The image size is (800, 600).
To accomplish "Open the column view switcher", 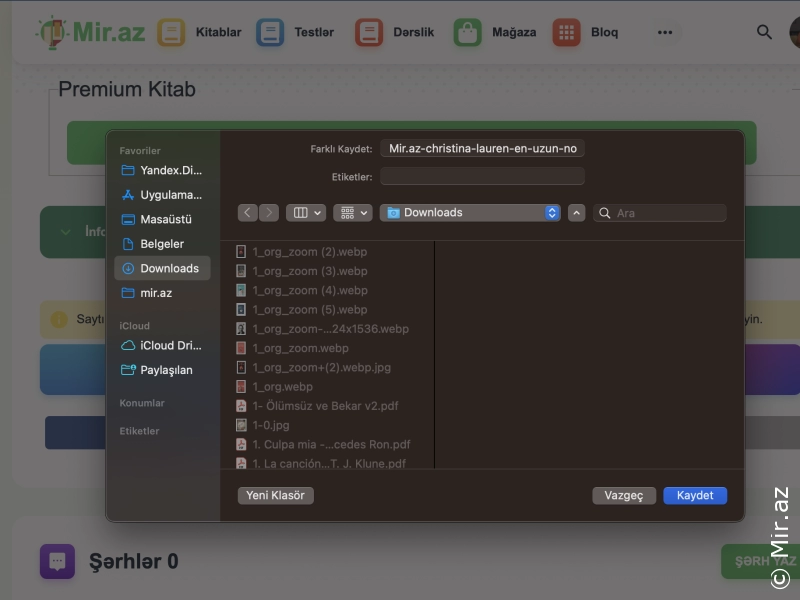I will (305, 213).
